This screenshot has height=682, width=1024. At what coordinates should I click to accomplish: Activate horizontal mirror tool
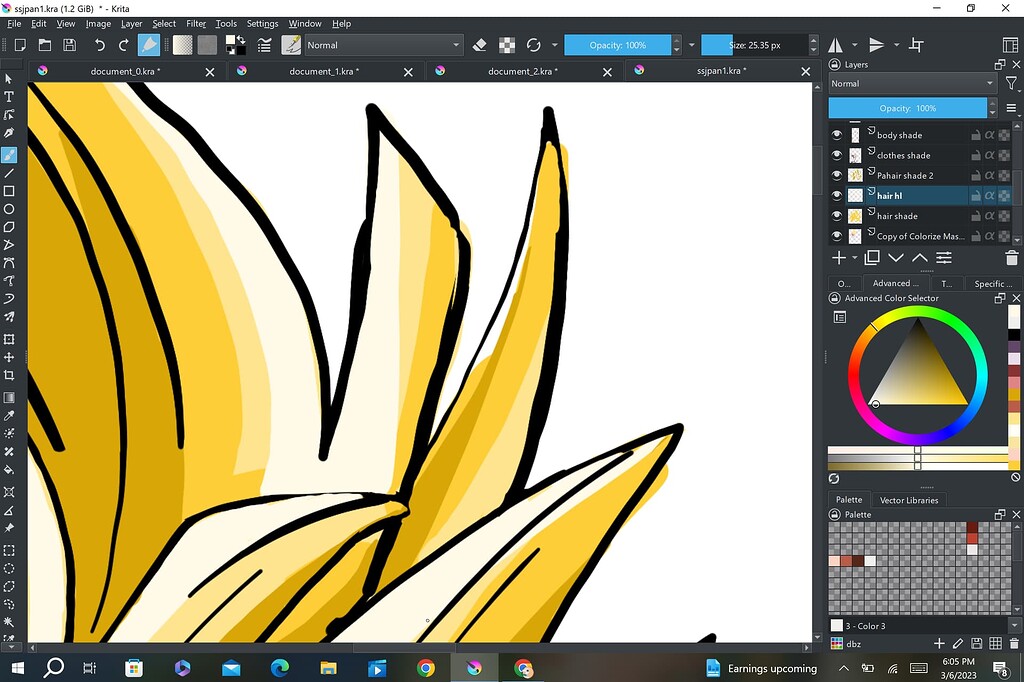[836, 45]
